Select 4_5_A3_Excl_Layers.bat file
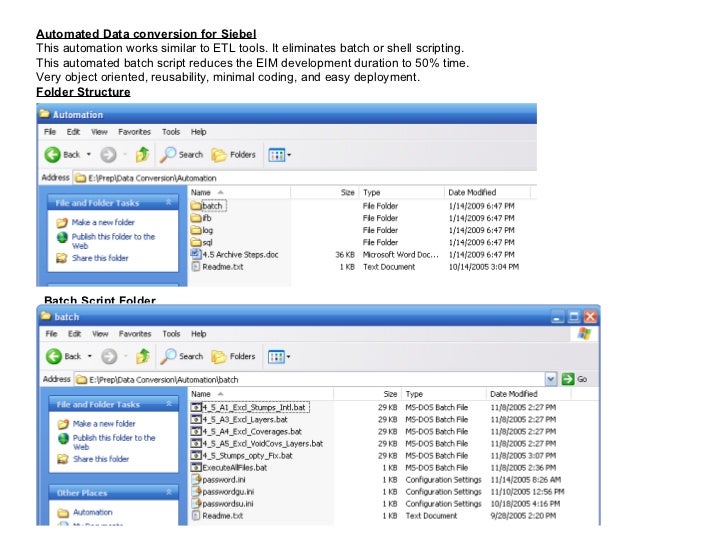This screenshot has height=546, width=728. pyautogui.click(x=240, y=419)
